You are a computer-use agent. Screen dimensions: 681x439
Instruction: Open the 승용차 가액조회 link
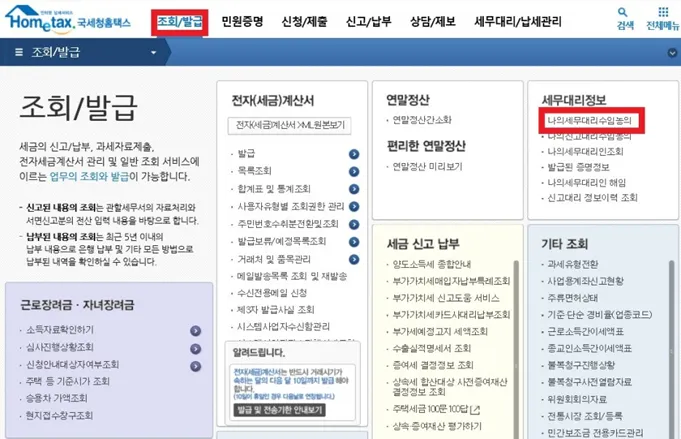tap(56, 398)
